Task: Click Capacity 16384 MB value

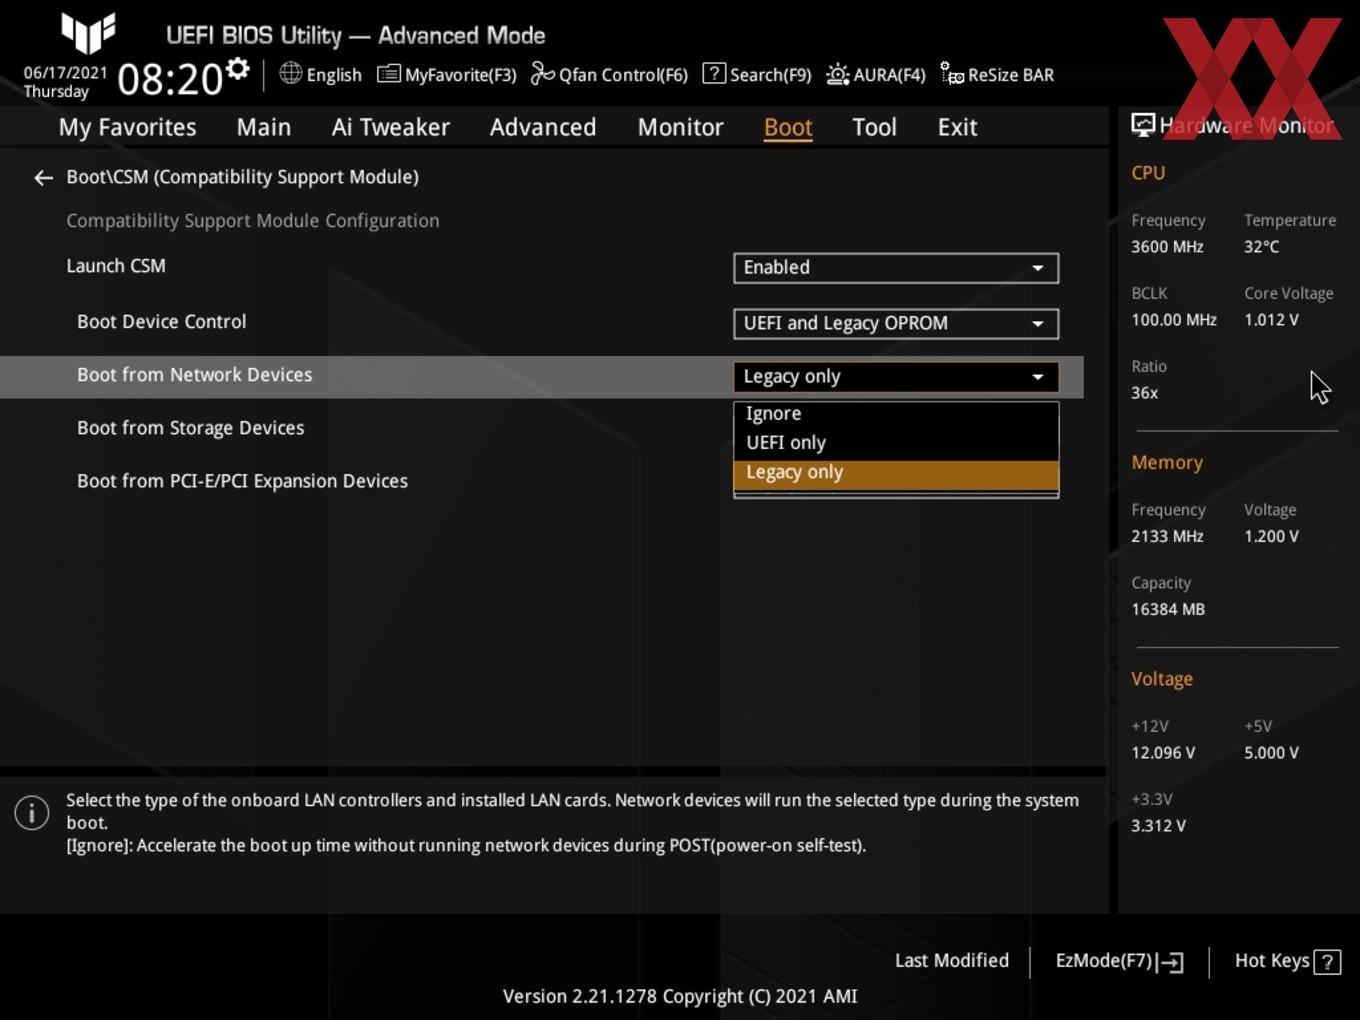Action: (x=1168, y=609)
